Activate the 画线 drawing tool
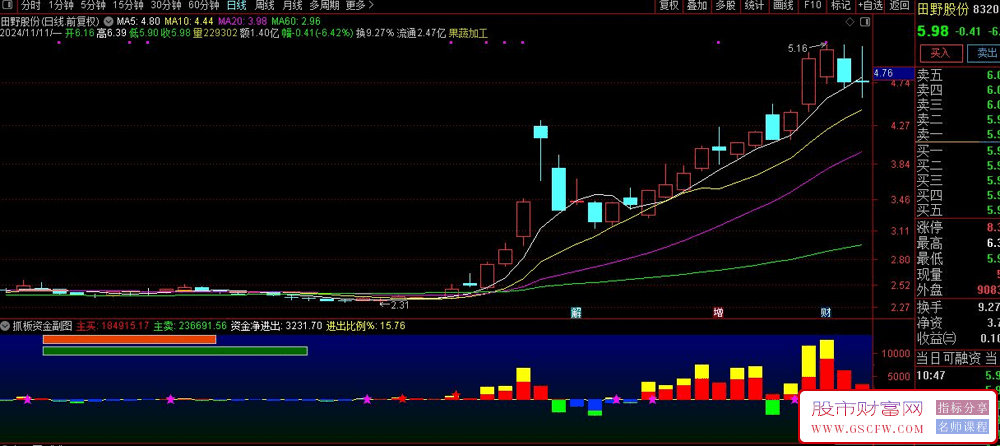The width and height of the screenshot is (1000, 446). coord(783,6)
